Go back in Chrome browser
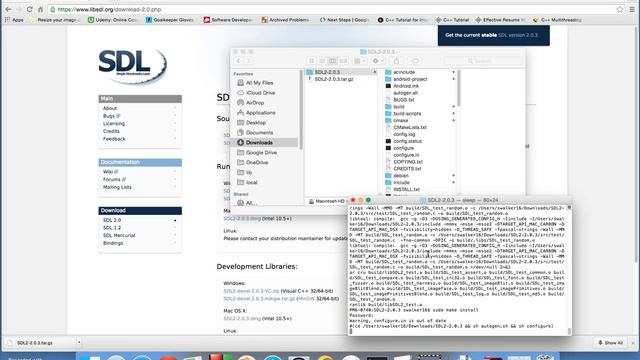The image size is (640, 360). 8,9
